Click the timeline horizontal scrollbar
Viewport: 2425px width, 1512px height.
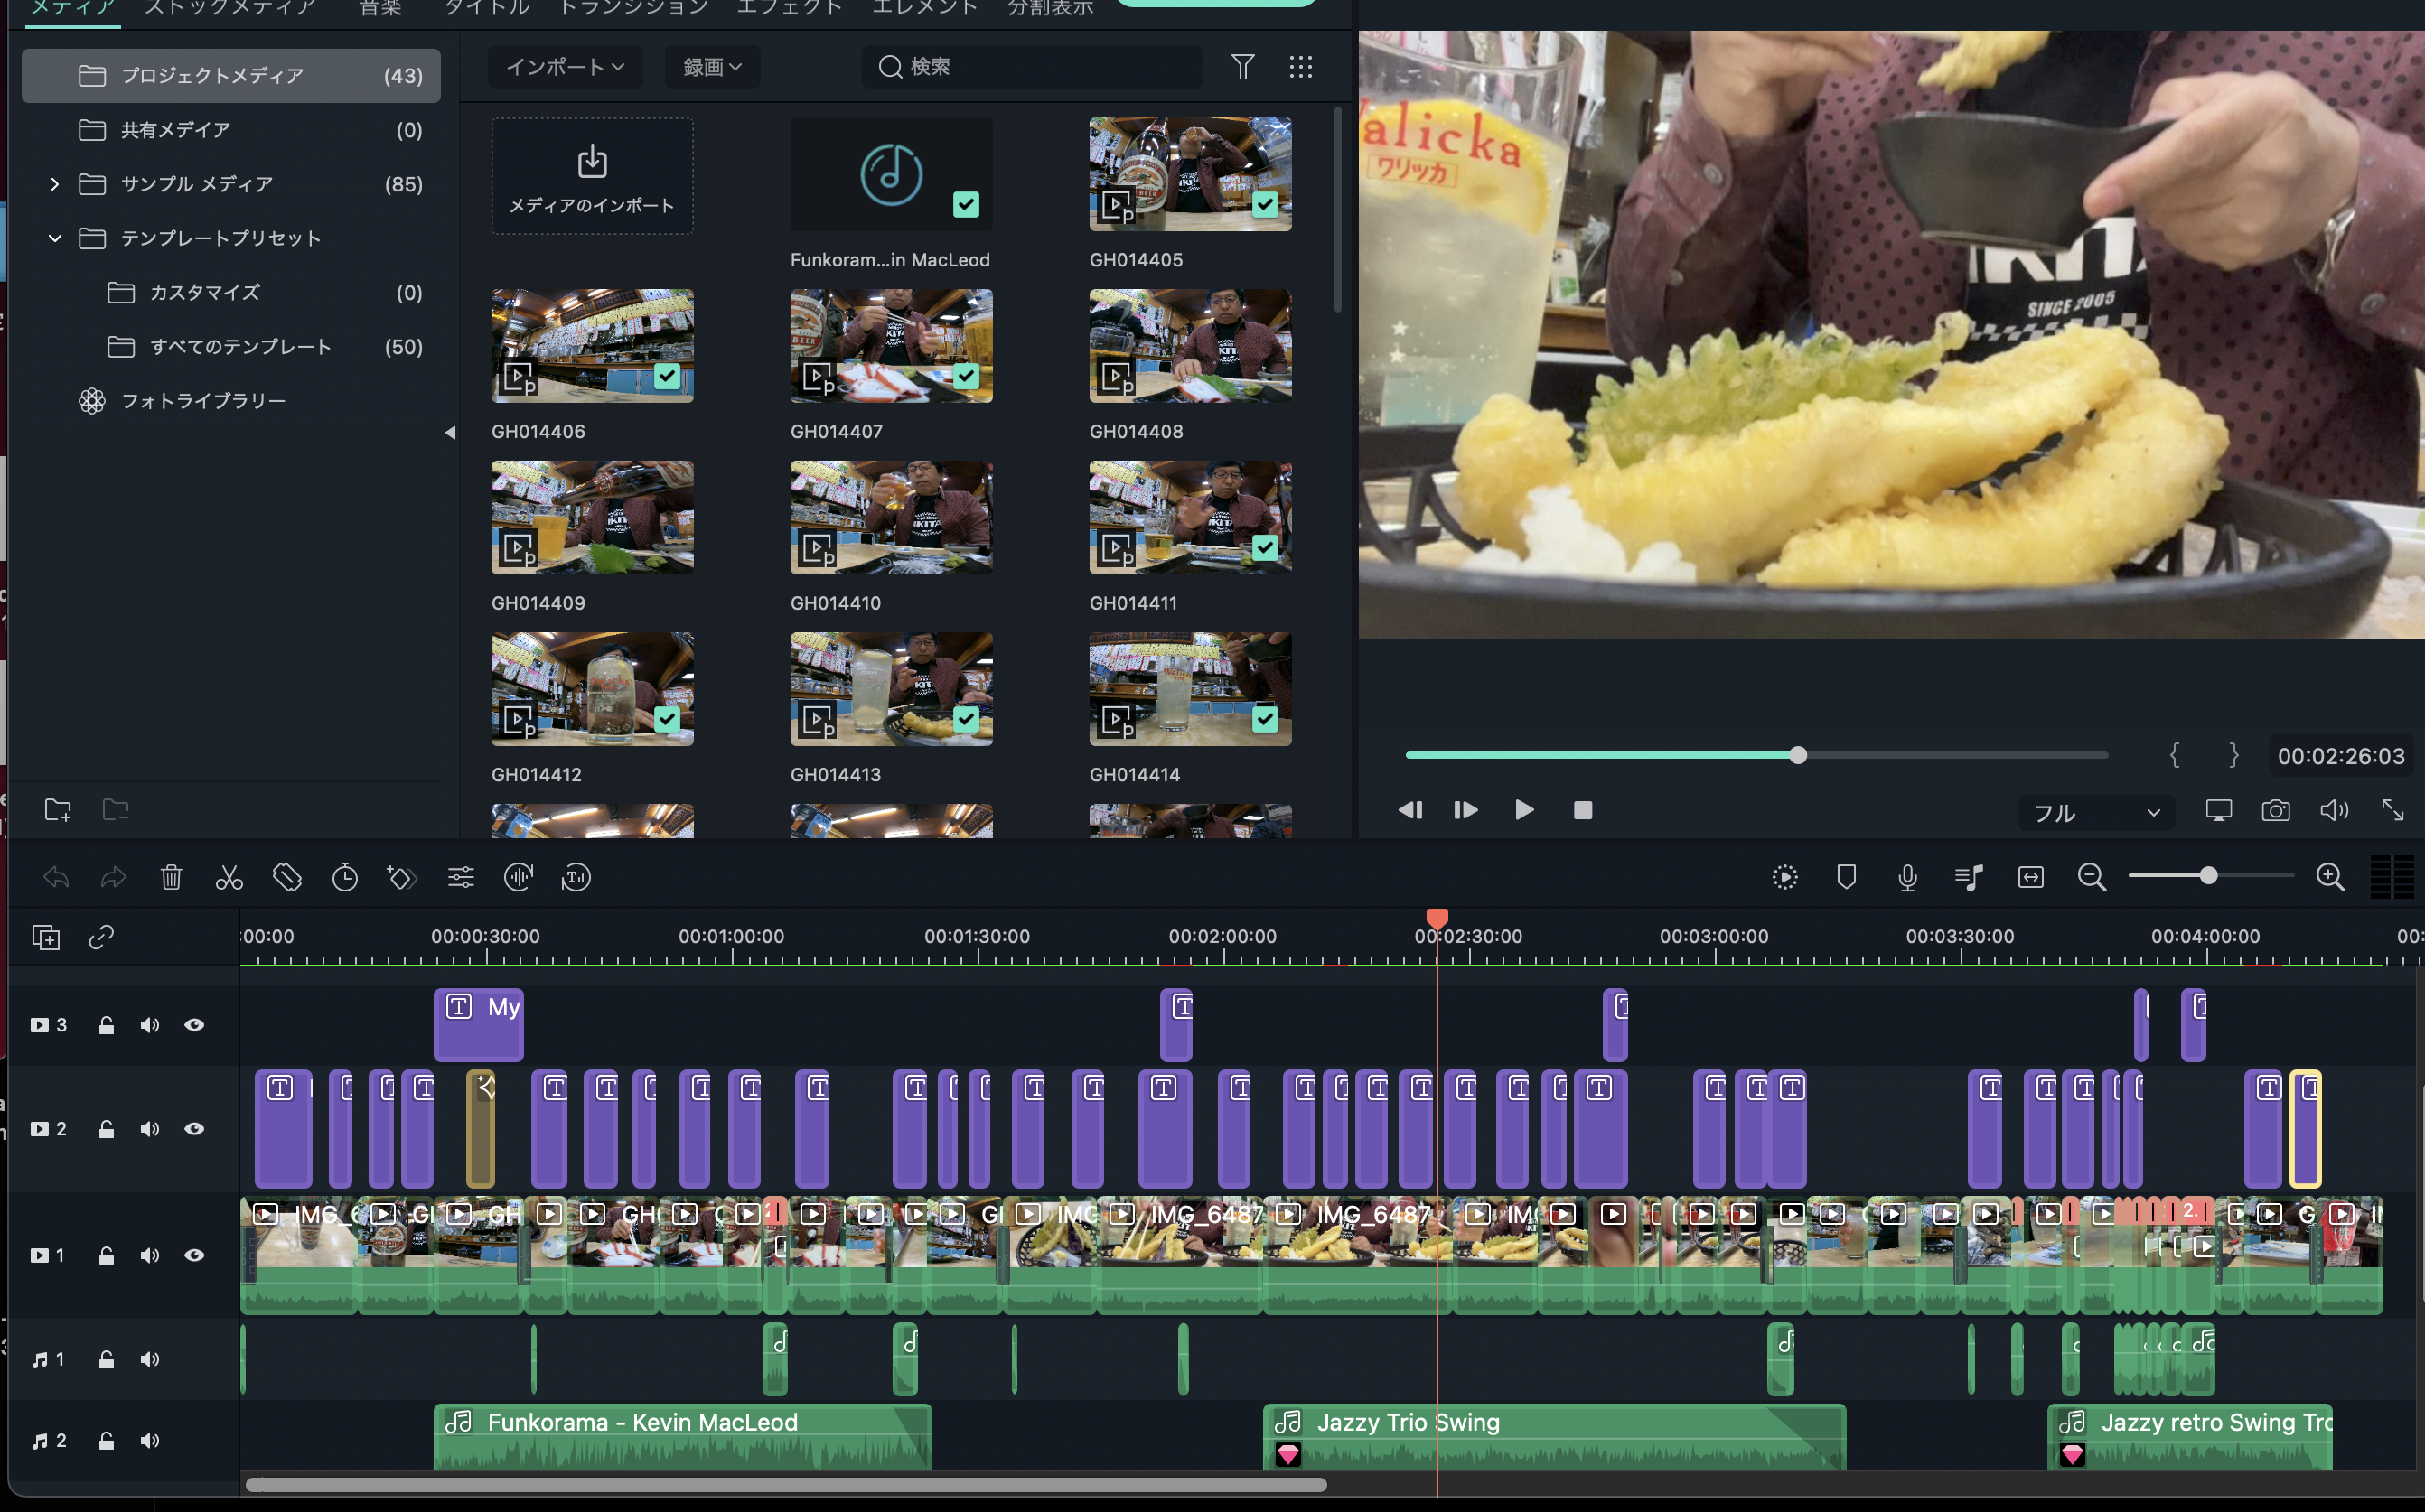click(786, 1485)
